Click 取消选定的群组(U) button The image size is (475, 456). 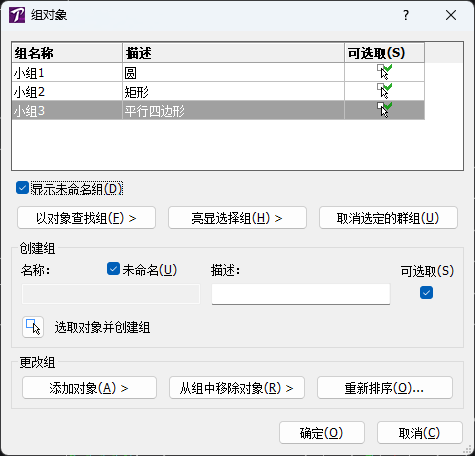[x=388, y=218]
